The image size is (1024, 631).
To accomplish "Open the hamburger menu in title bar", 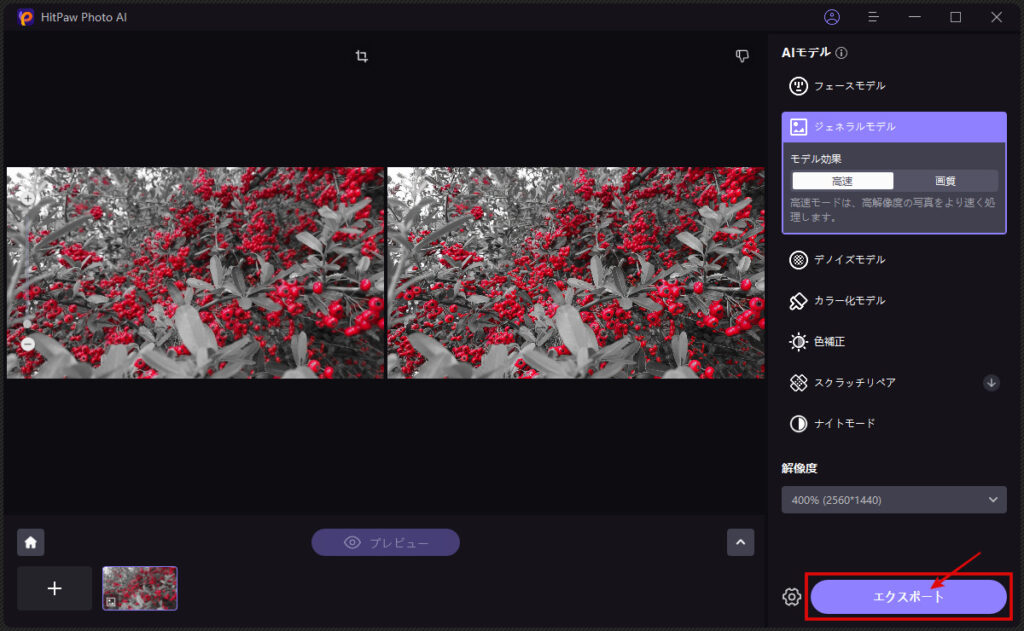I will tap(873, 17).
